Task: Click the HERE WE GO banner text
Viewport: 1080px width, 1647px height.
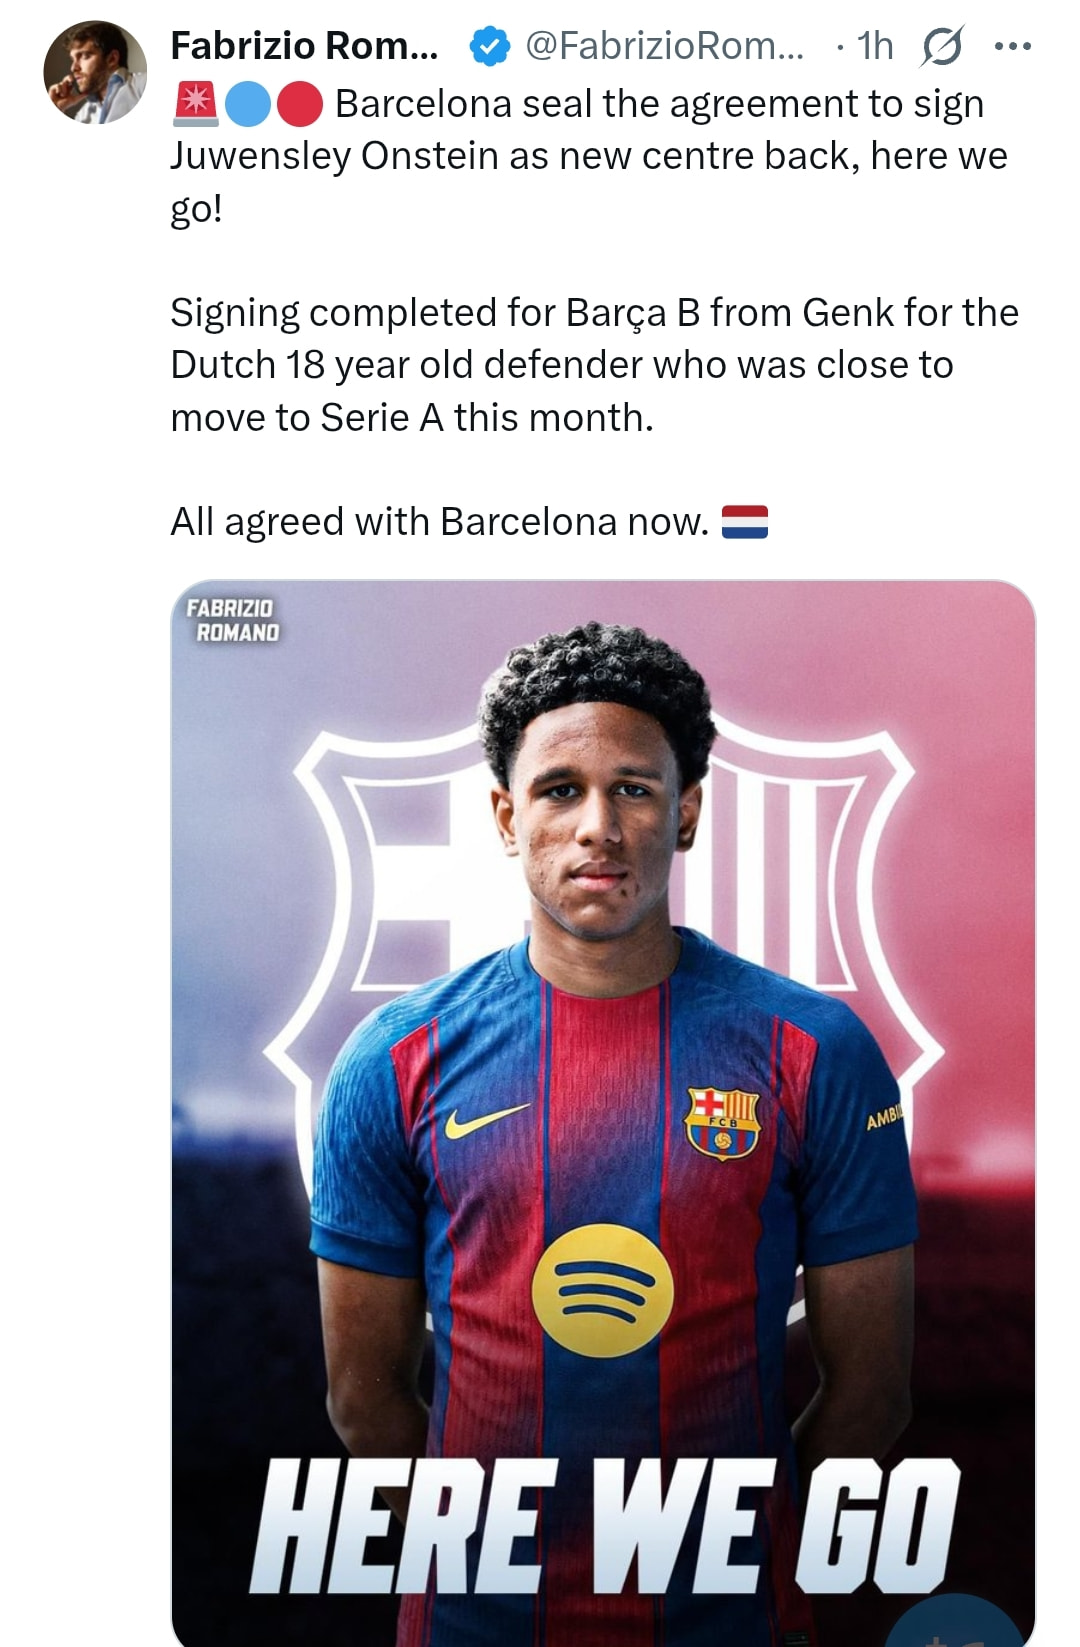Action: click(x=604, y=1525)
